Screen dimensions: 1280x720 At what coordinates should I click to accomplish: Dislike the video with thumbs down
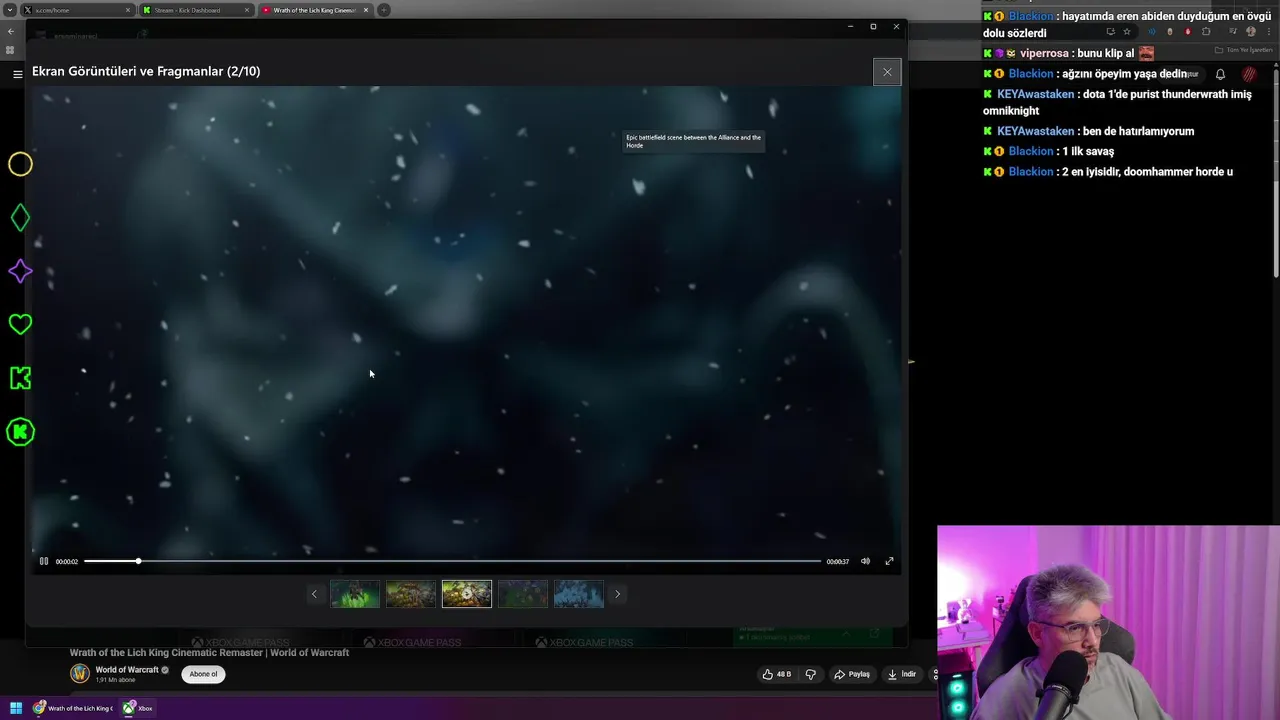pyautogui.click(x=811, y=674)
